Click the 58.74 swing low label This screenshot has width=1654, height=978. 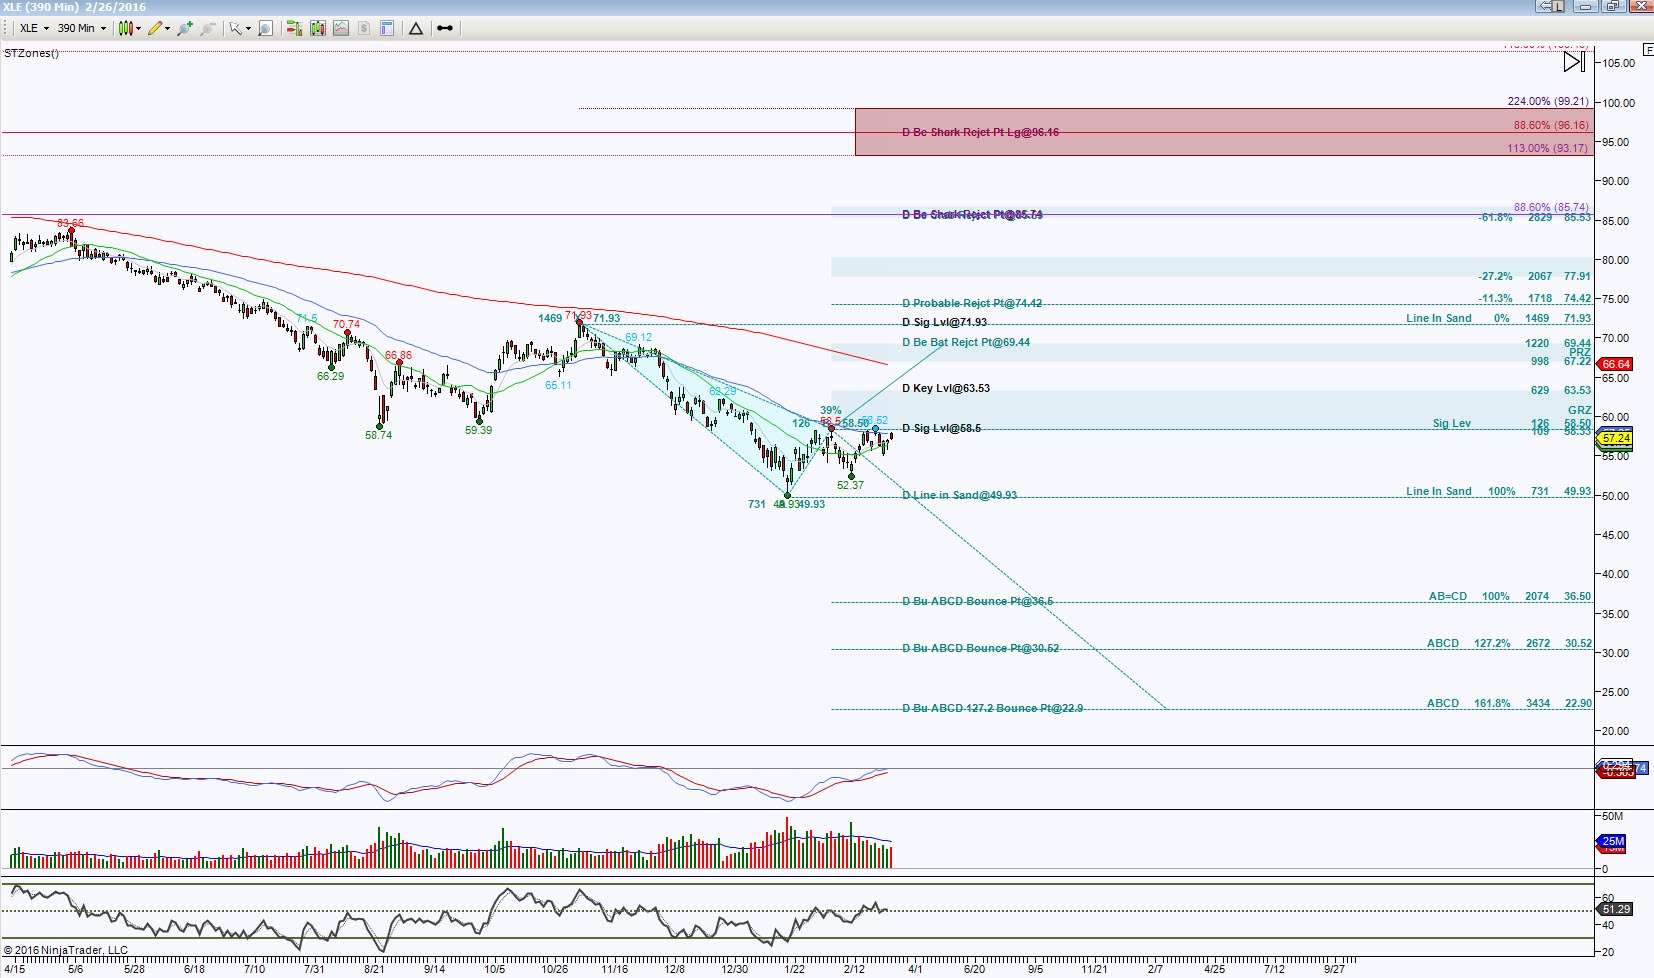(378, 435)
